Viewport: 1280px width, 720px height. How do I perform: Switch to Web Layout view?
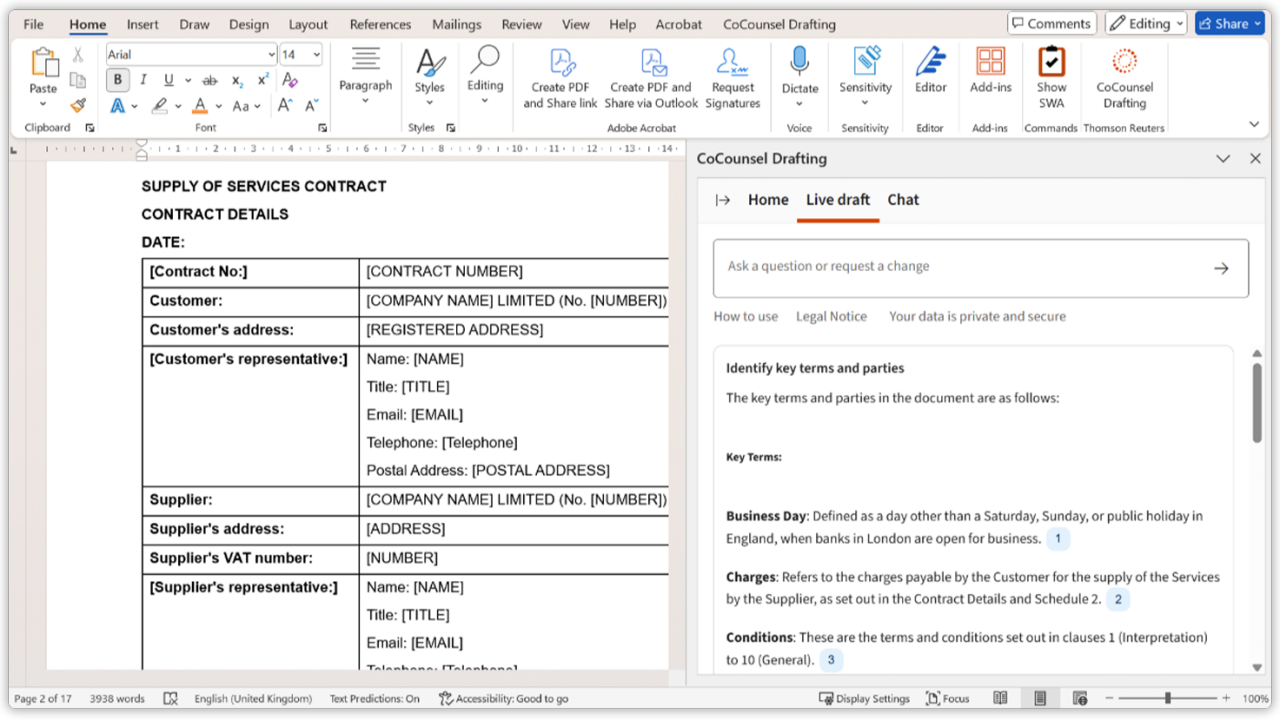(x=1080, y=698)
